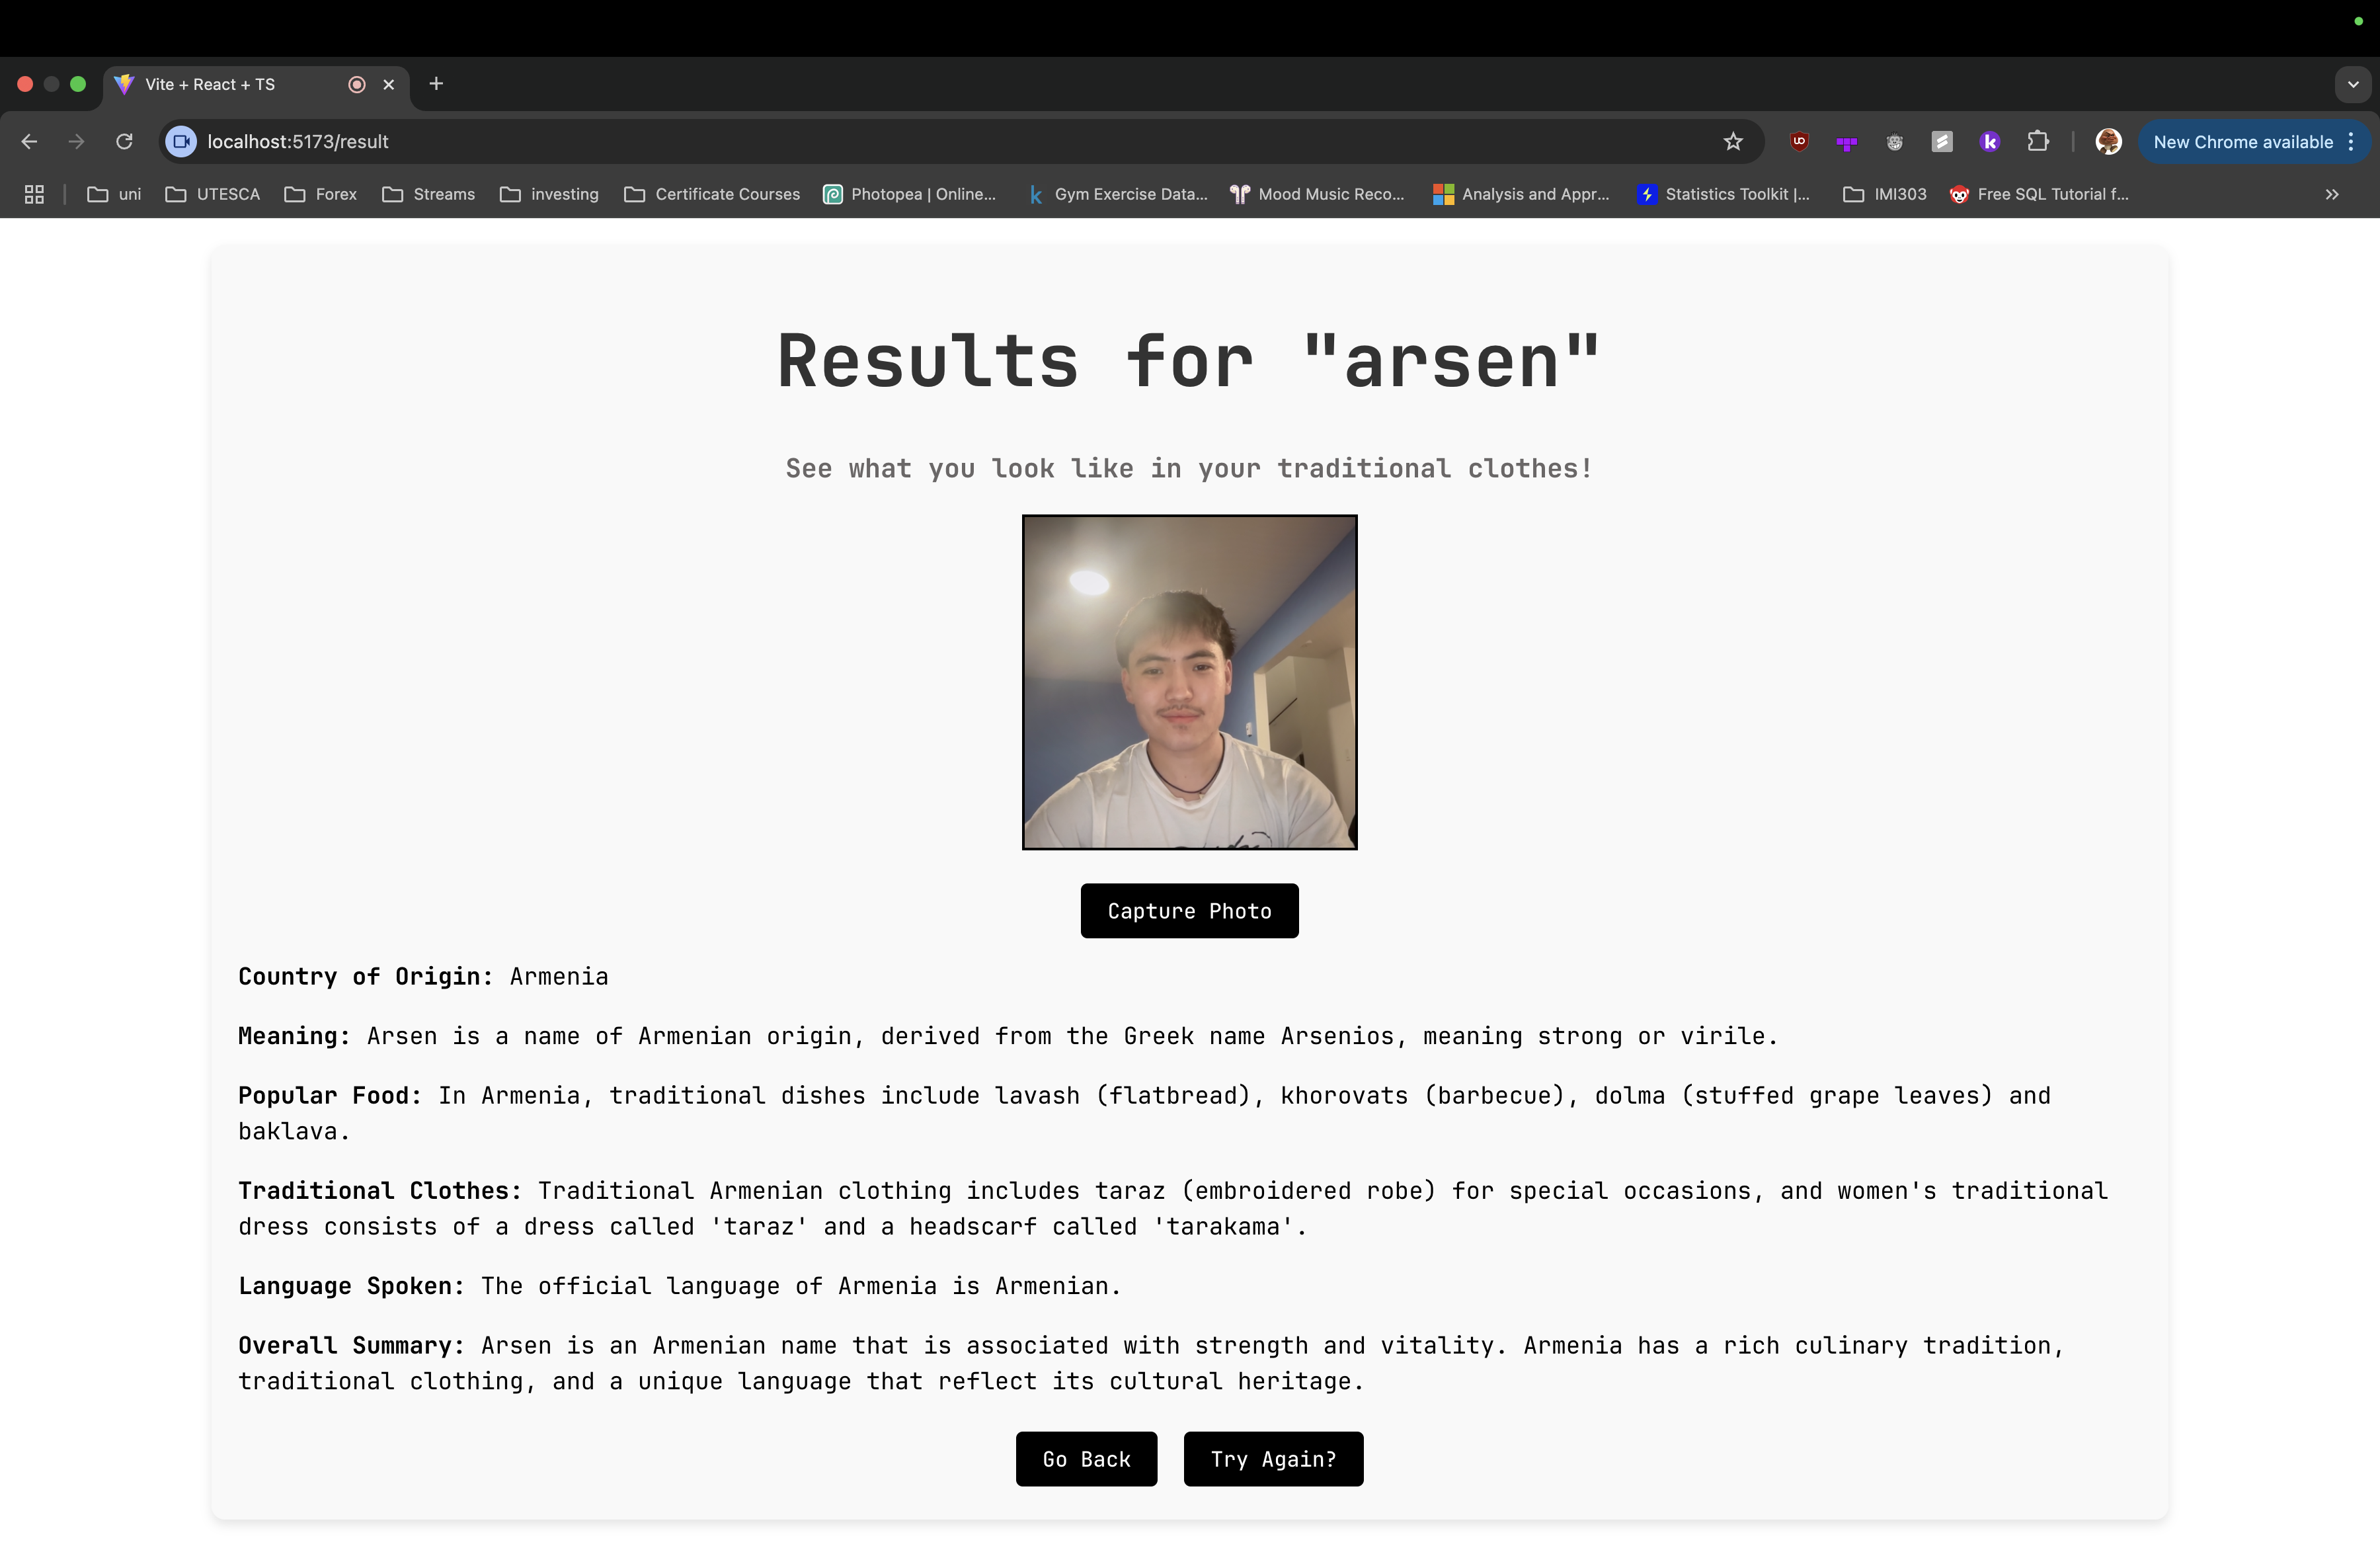Click the browser back arrow

[29, 142]
